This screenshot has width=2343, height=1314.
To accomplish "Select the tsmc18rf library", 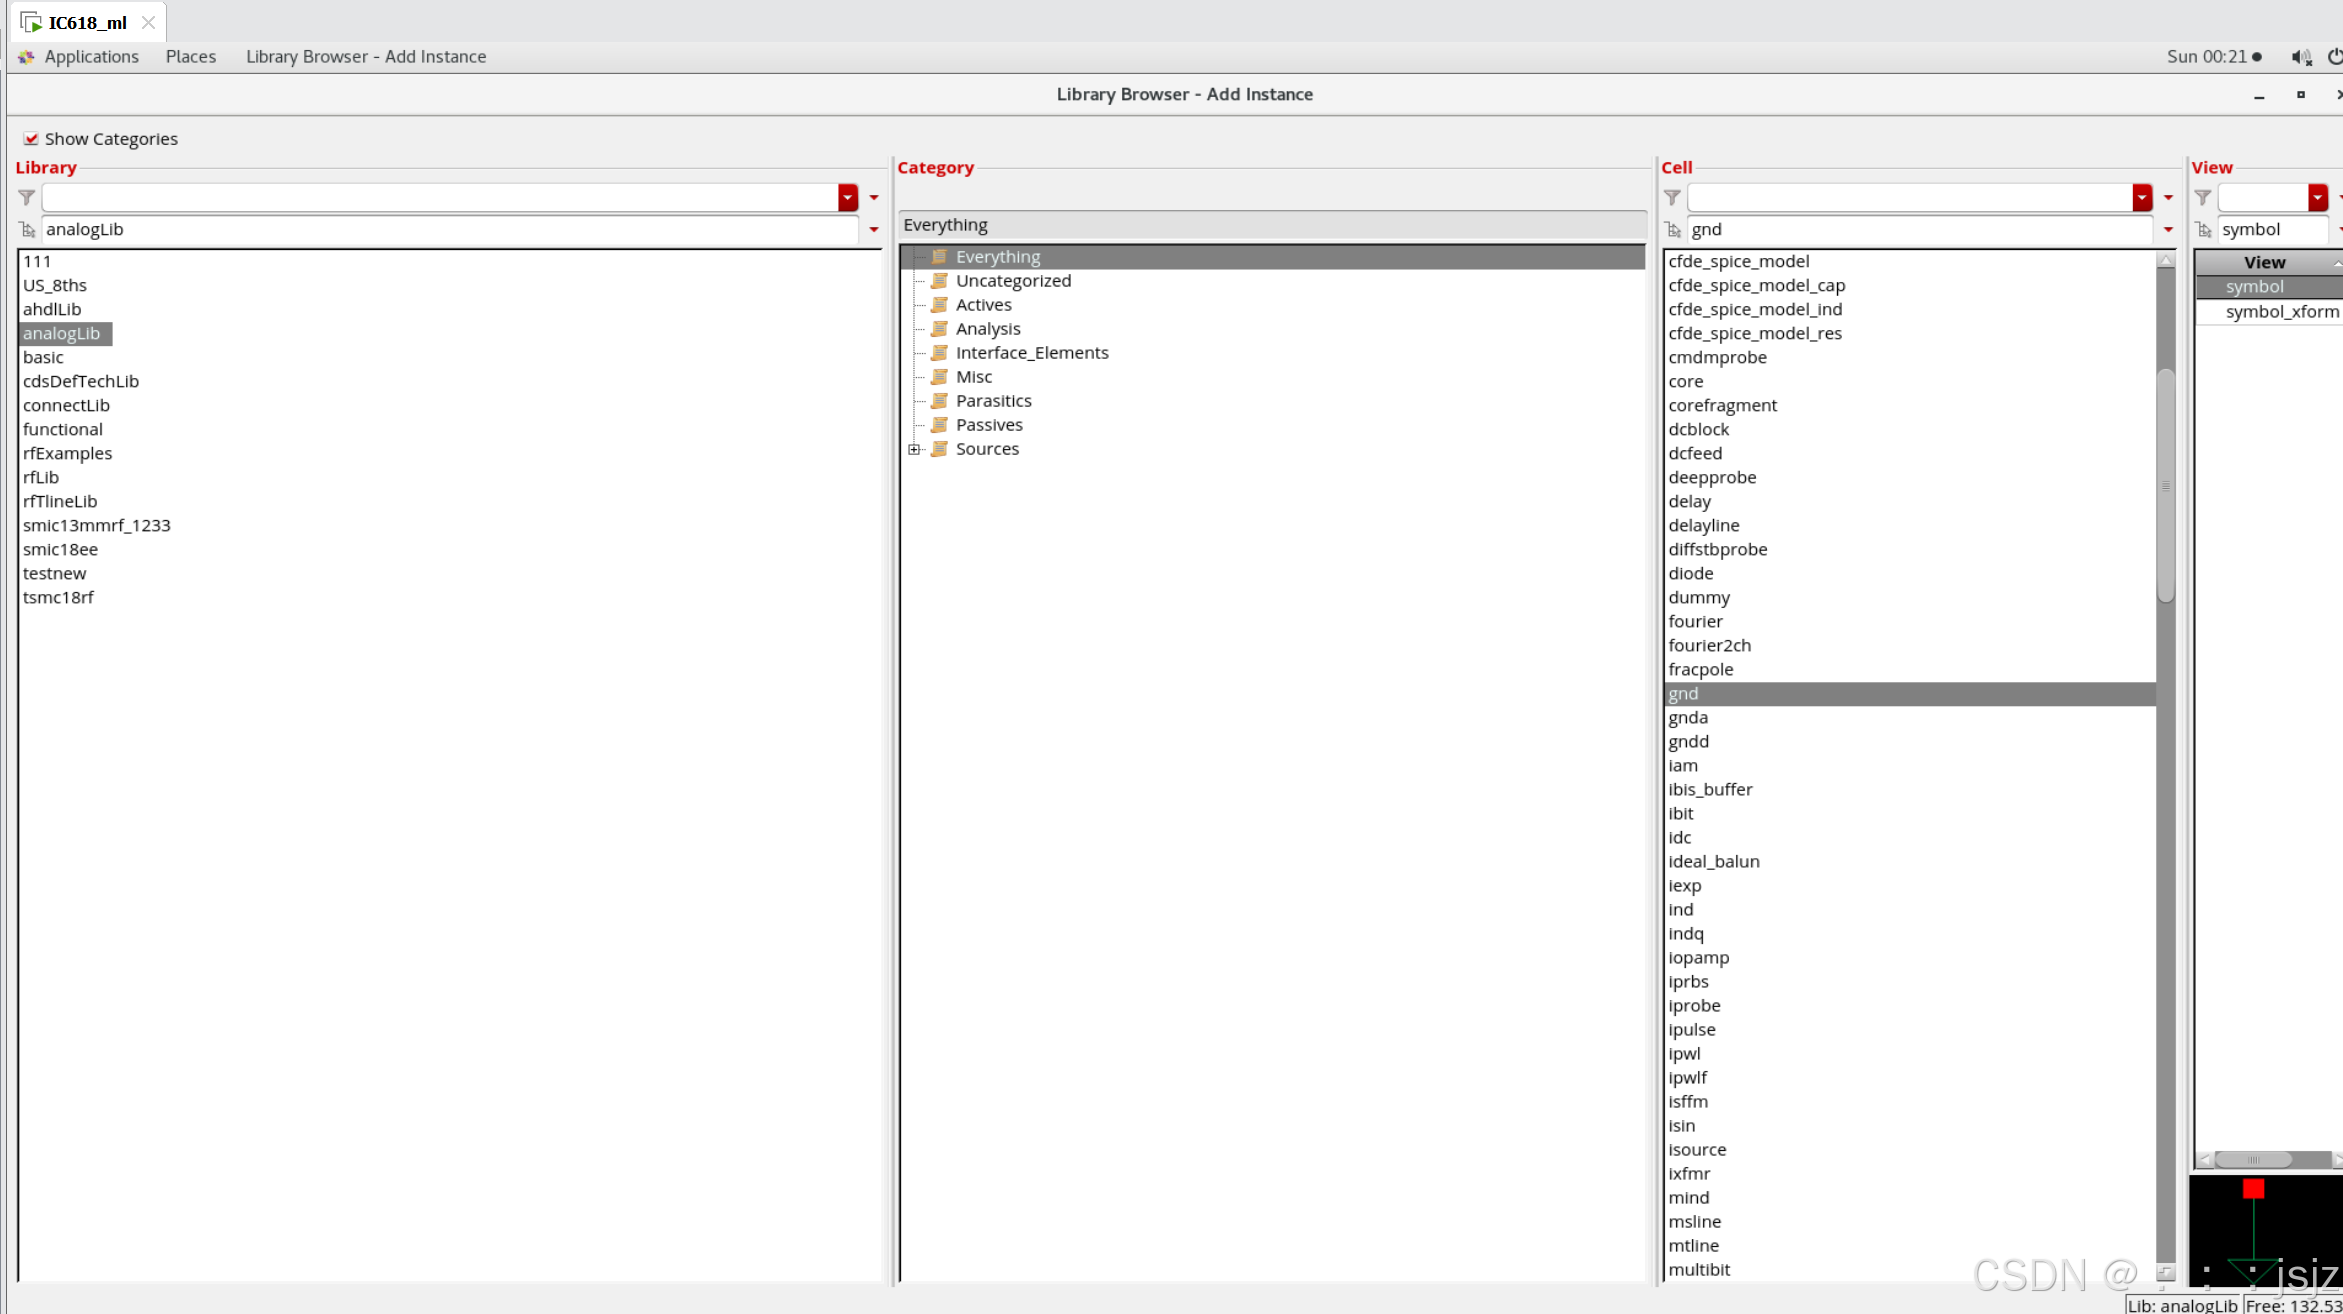I will (x=58, y=597).
